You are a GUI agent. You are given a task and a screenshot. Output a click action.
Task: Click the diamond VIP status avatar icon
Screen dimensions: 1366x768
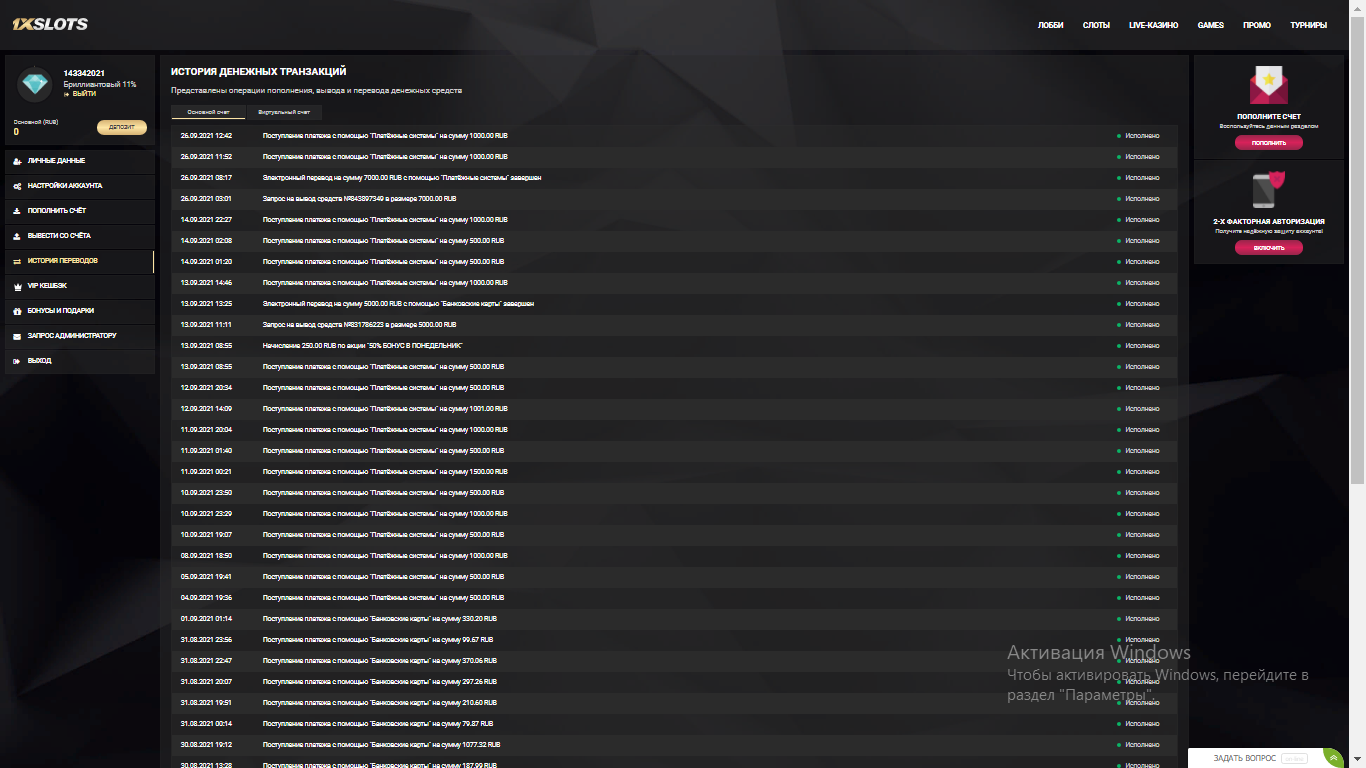coord(36,84)
